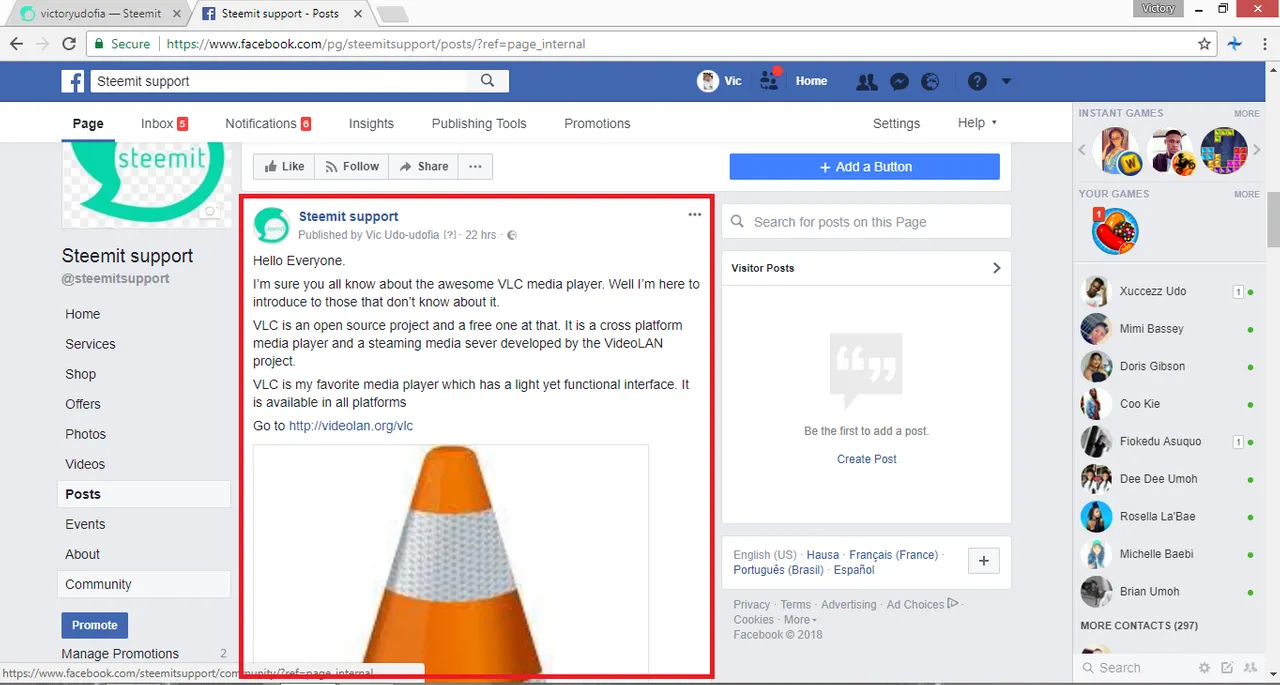Bookmark this page with the star icon
The image size is (1280, 685).
[x=1205, y=44]
